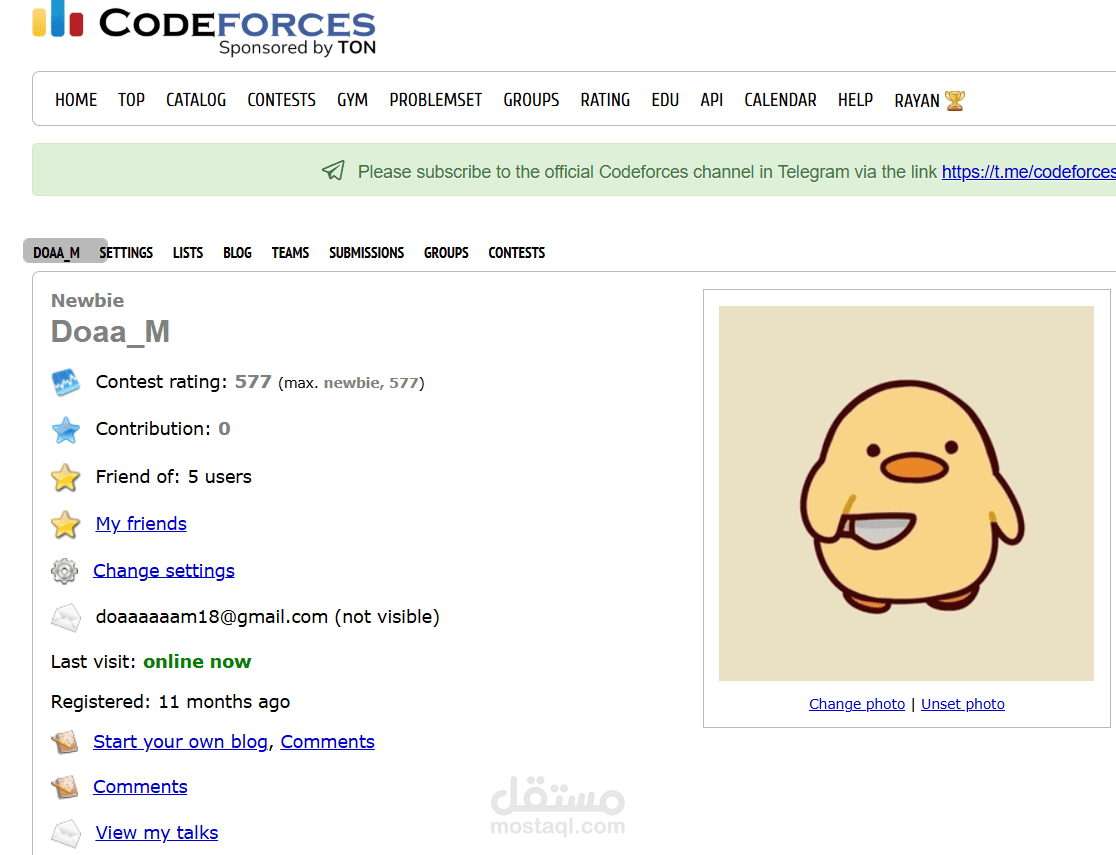Open Comments link next to Start your own blog

[x=327, y=742]
